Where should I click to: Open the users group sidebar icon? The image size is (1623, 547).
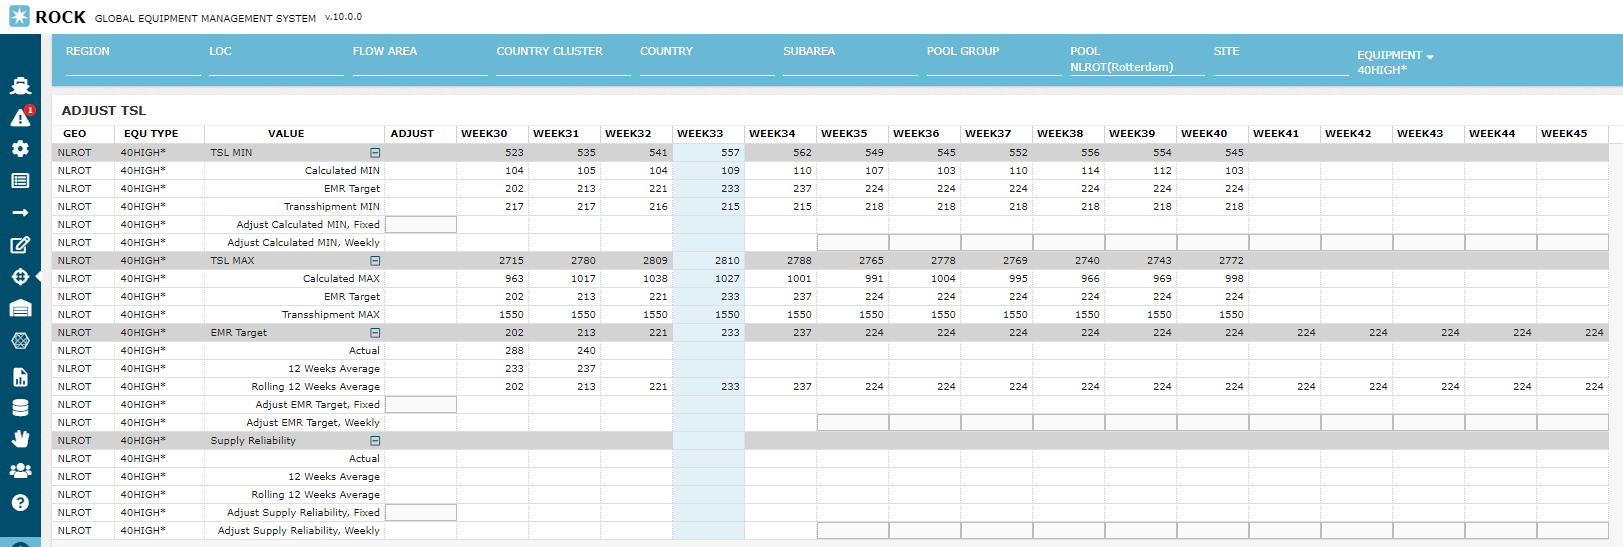click(x=20, y=470)
